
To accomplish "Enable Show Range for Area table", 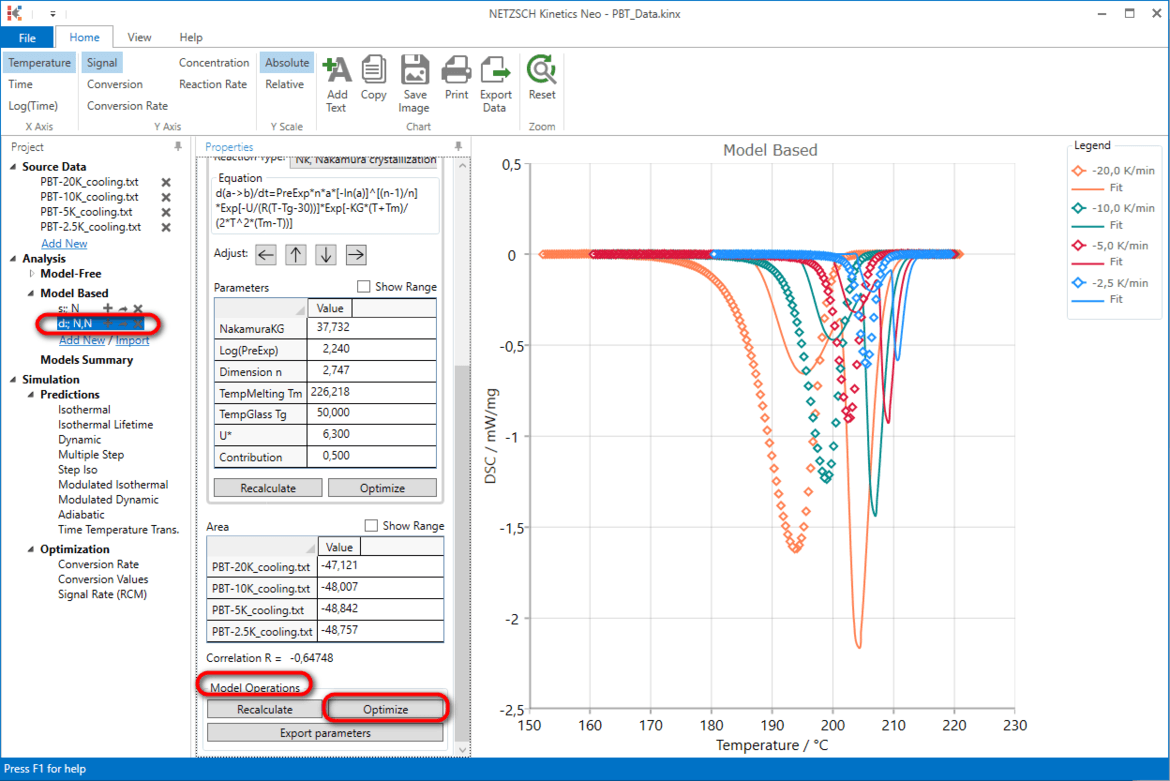I will (371, 526).
